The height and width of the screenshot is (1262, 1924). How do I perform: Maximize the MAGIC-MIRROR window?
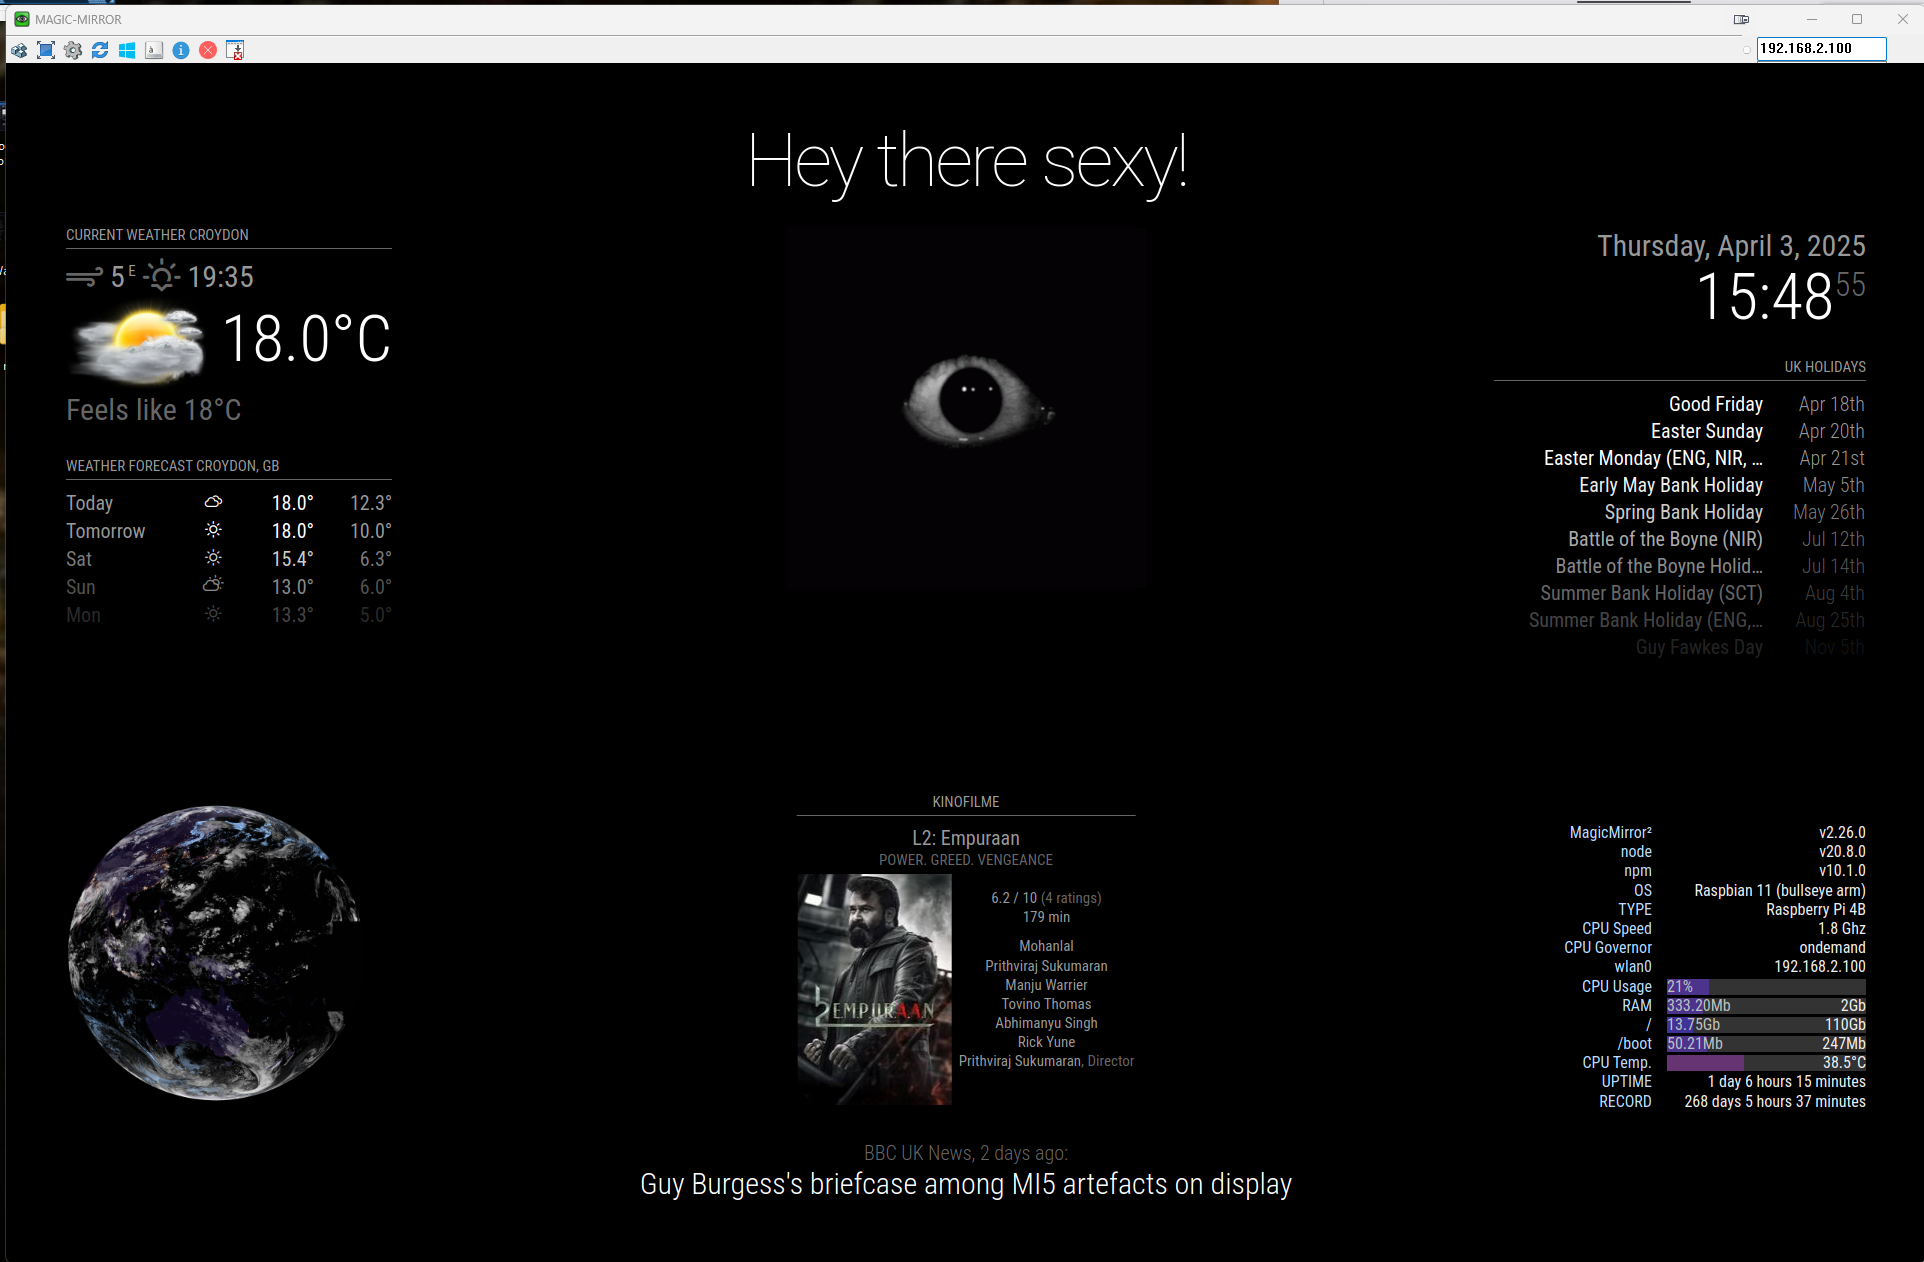coord(1857,19)
